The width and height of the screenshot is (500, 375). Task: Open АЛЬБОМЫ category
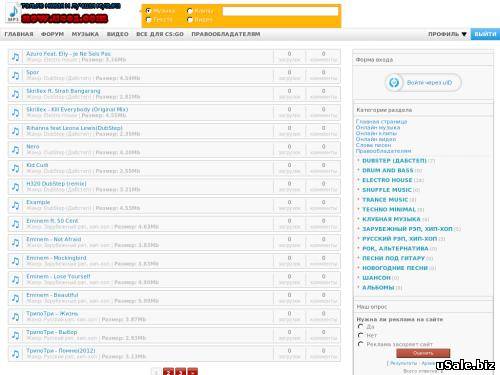(378, 287)
